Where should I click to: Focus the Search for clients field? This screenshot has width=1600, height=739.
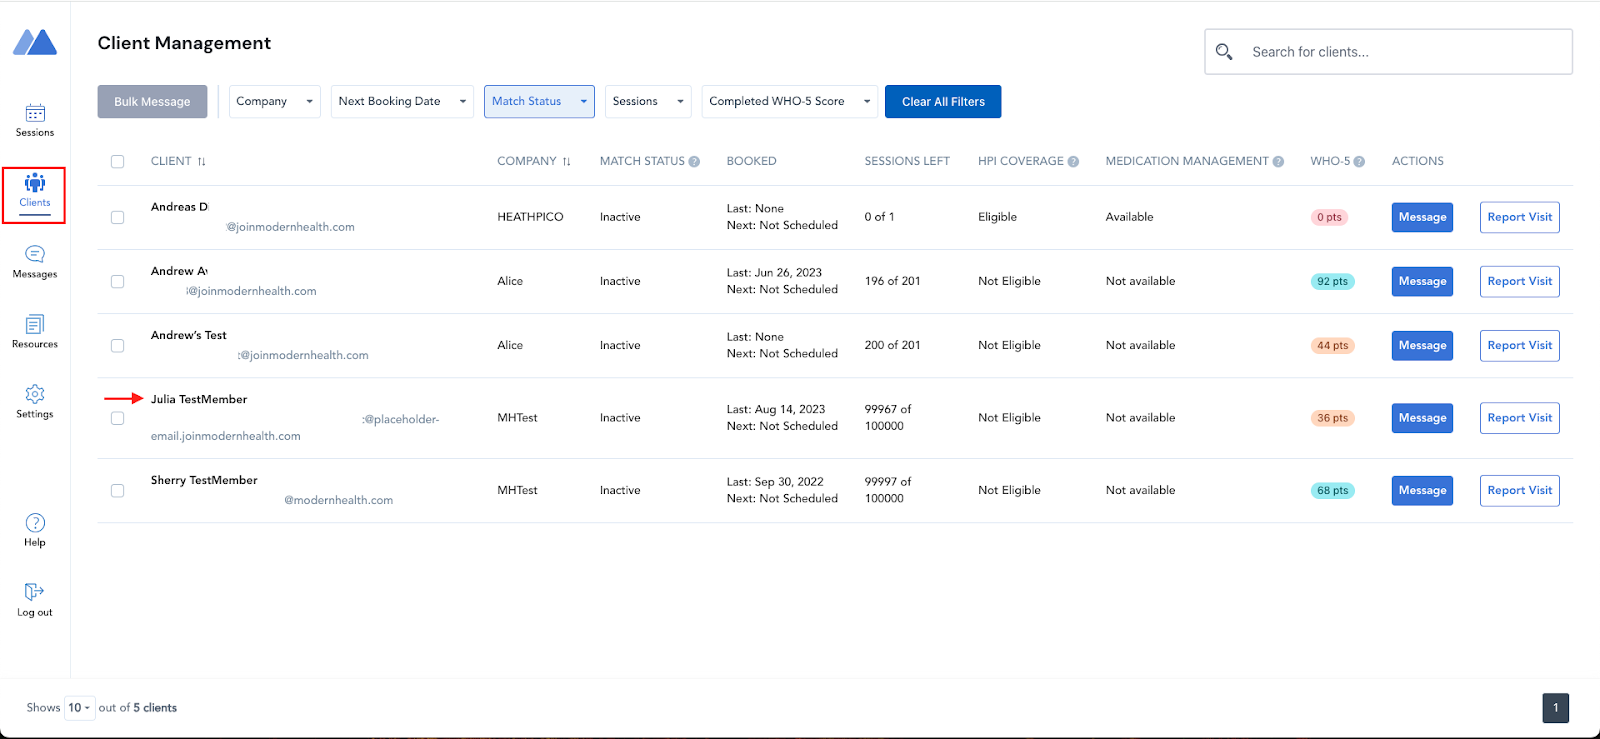click(x=1400, y=52)
